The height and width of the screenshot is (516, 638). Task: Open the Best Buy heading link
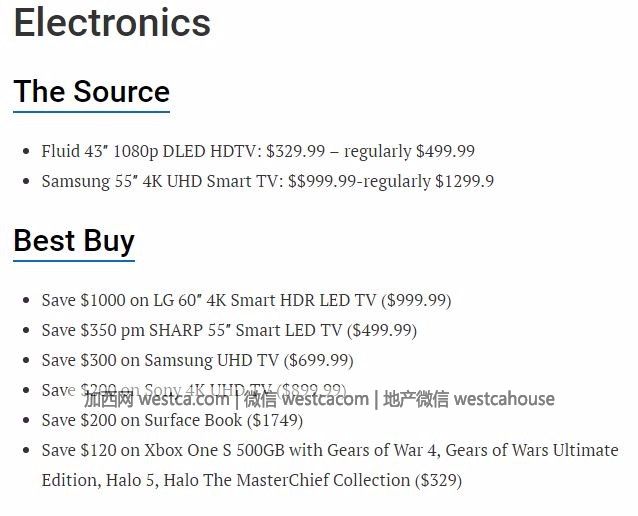pyautogui.click(x=74, y=241)
